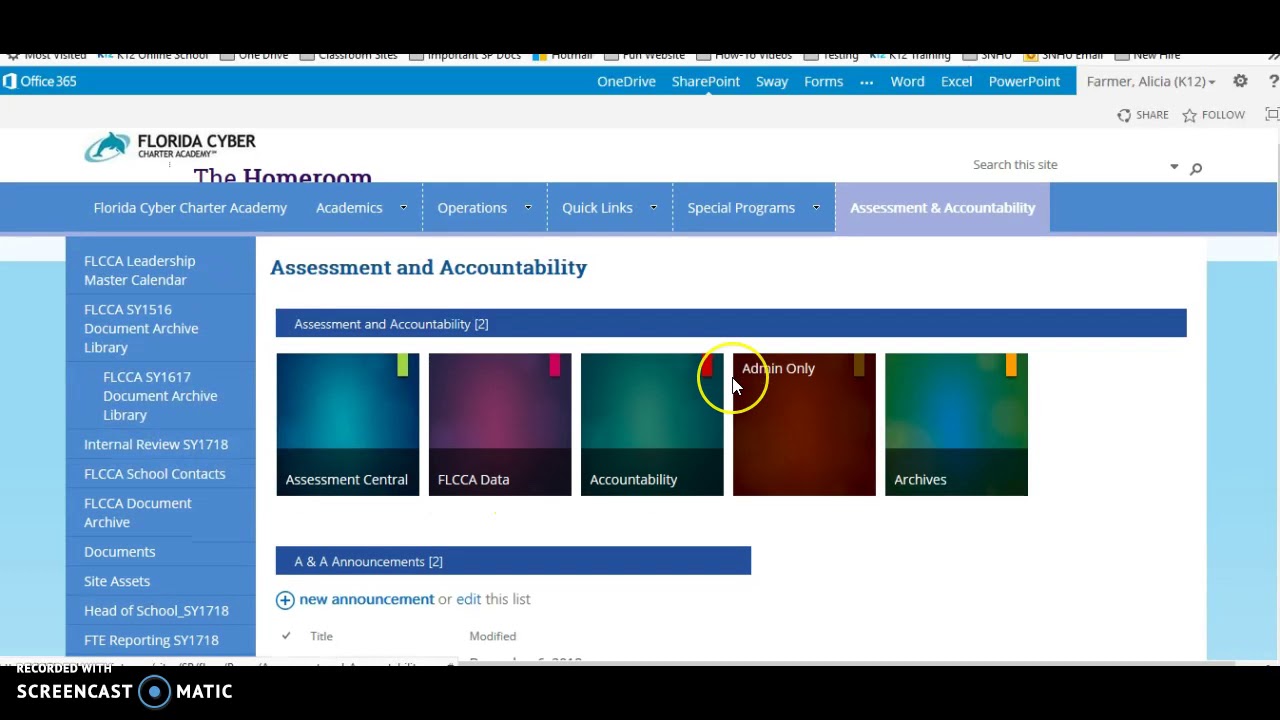Expand the Operations menu arrow
The image size is (1280, 720).
click(527, 208)
